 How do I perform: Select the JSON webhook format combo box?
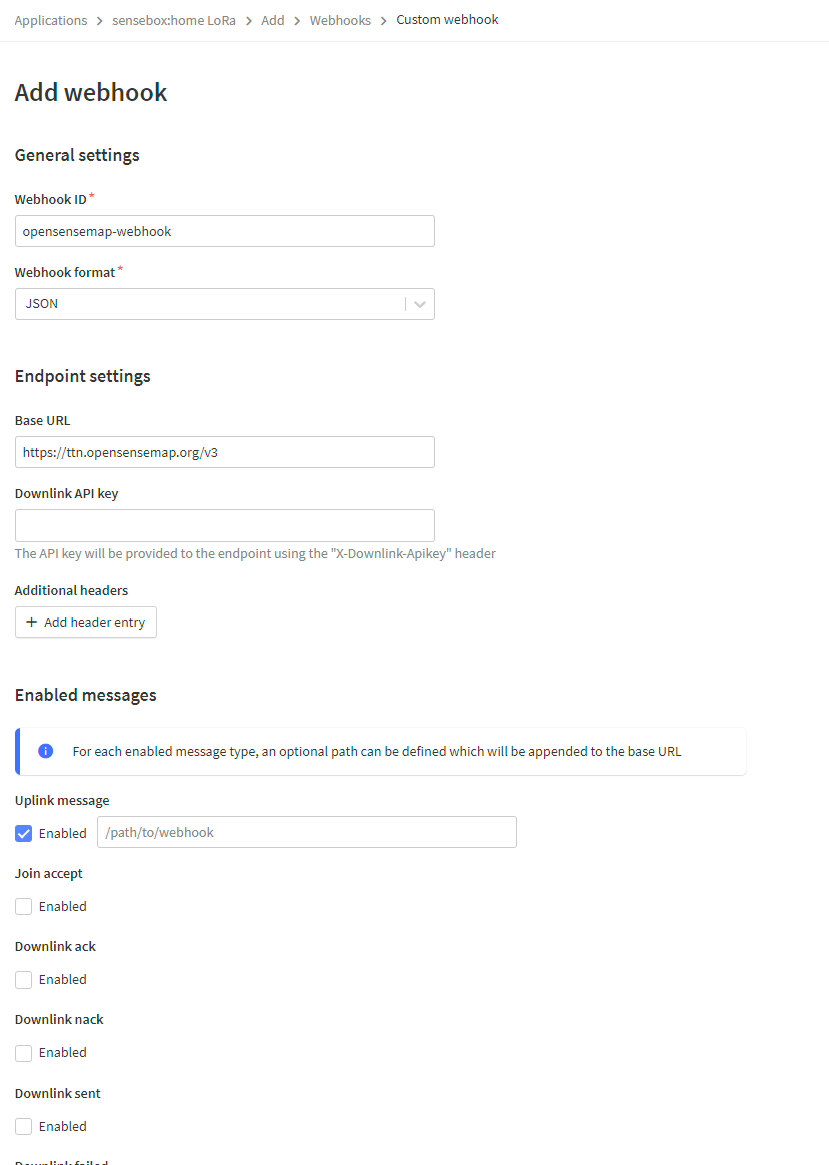(210, 304)
